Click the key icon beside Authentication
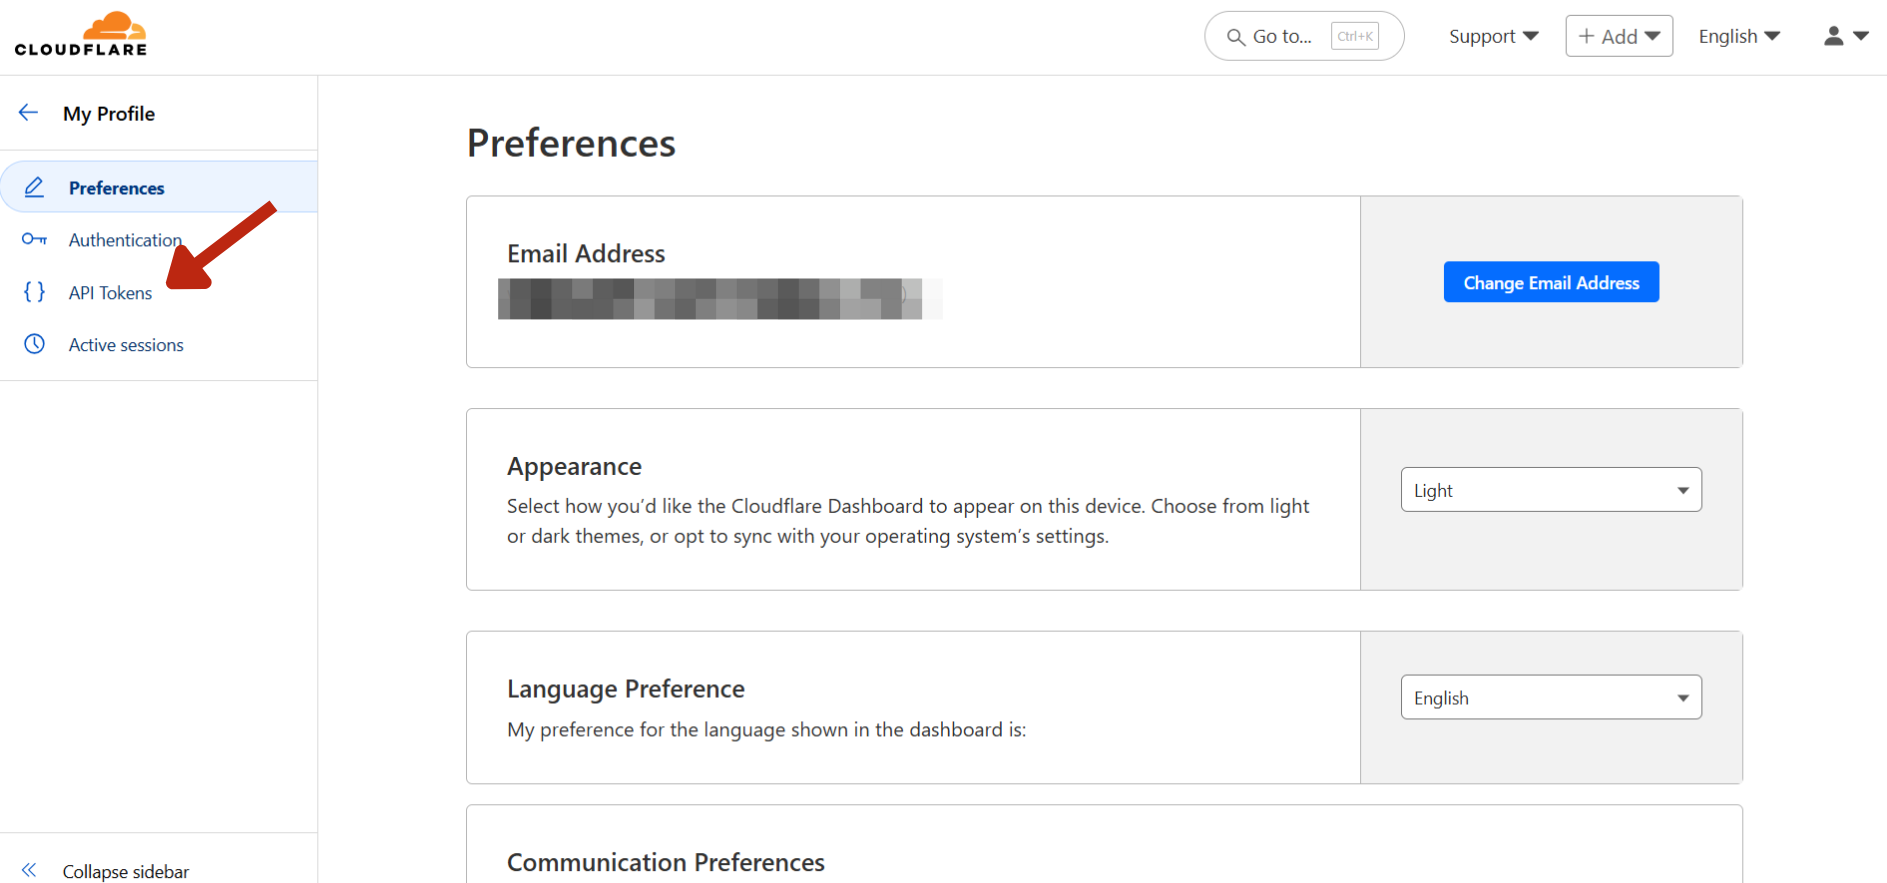This screenshot has height=883, width=1887. pyautogui.click(x=34, y=239)
